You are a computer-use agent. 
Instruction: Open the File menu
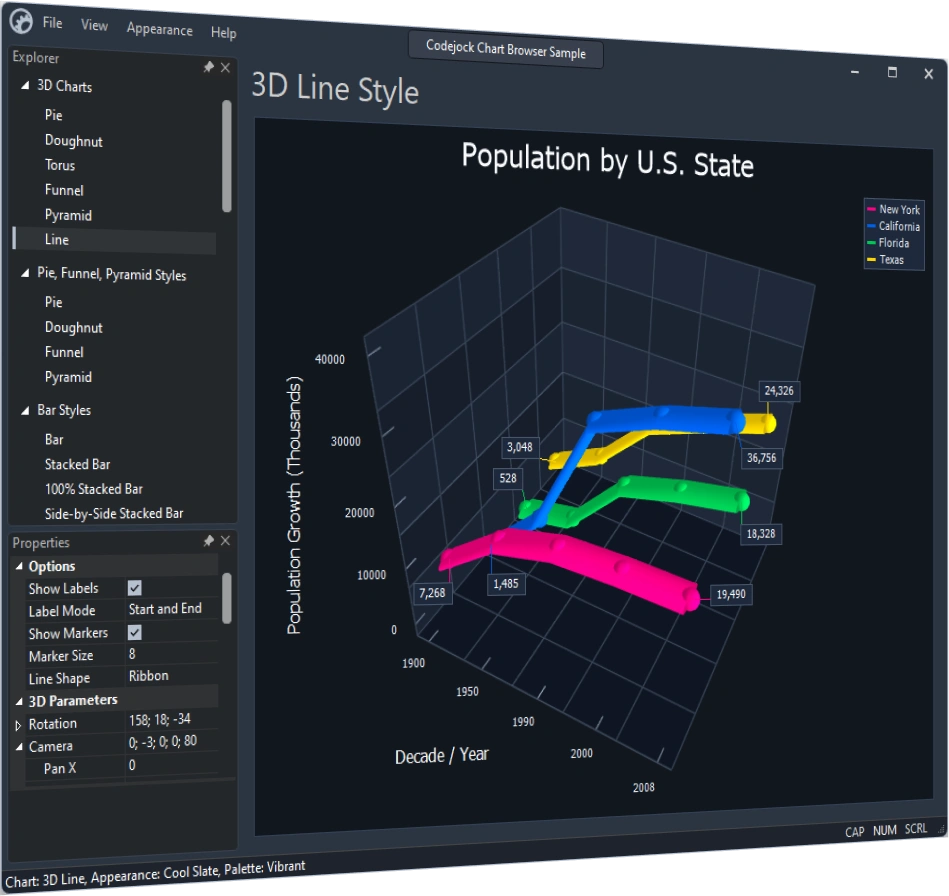53,23
